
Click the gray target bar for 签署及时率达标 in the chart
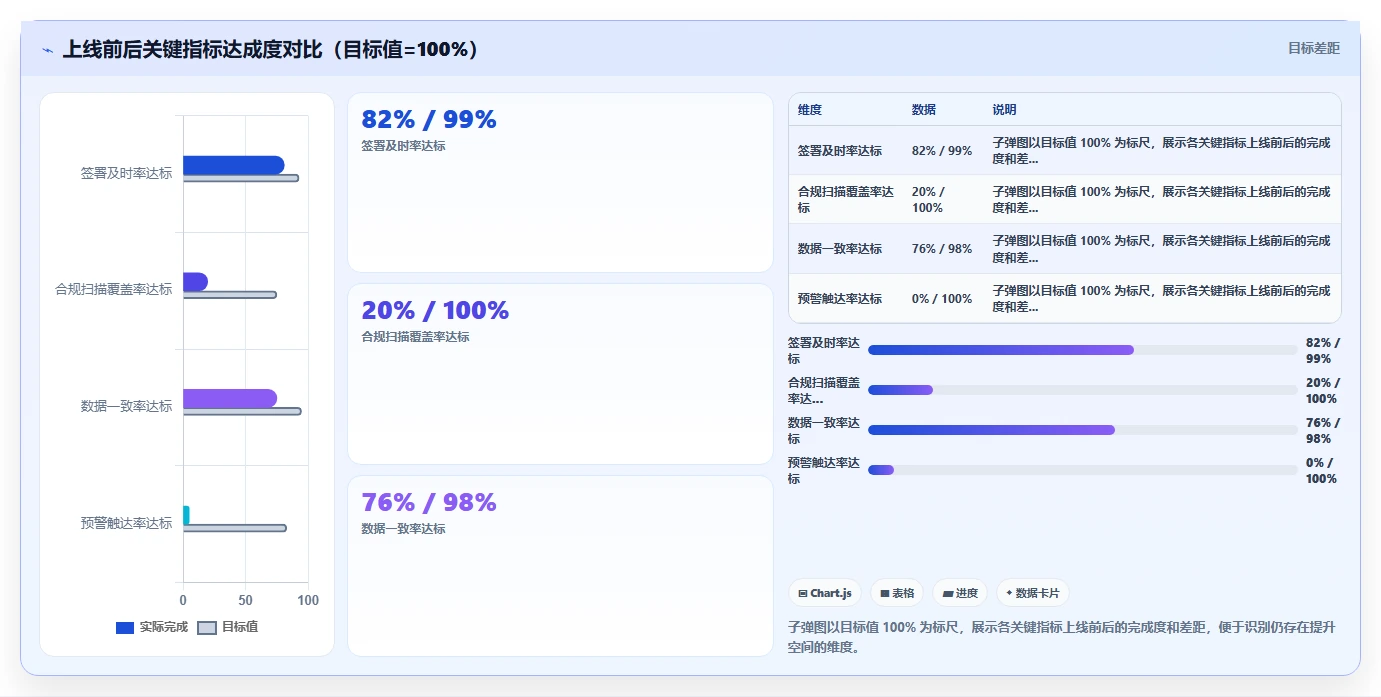[x=241, y=178]
